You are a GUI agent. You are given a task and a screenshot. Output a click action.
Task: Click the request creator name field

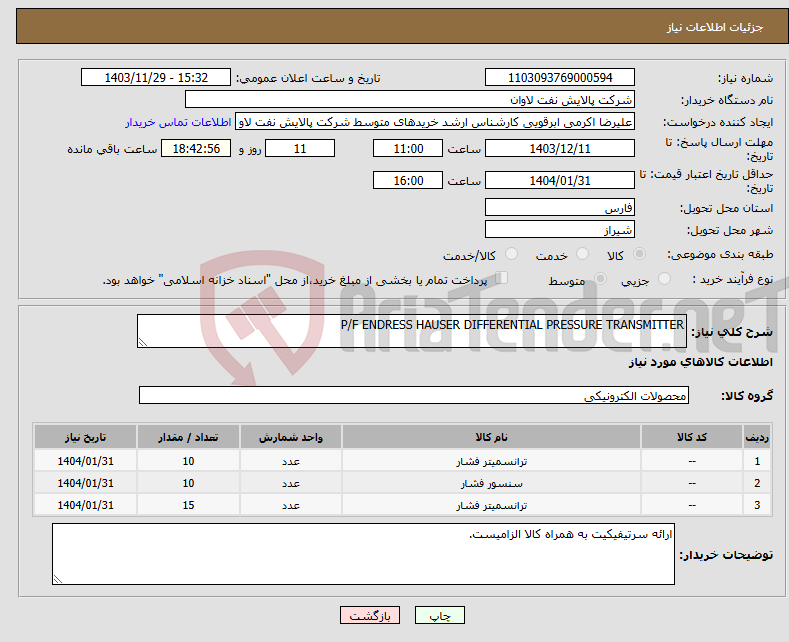click(435, 122)
